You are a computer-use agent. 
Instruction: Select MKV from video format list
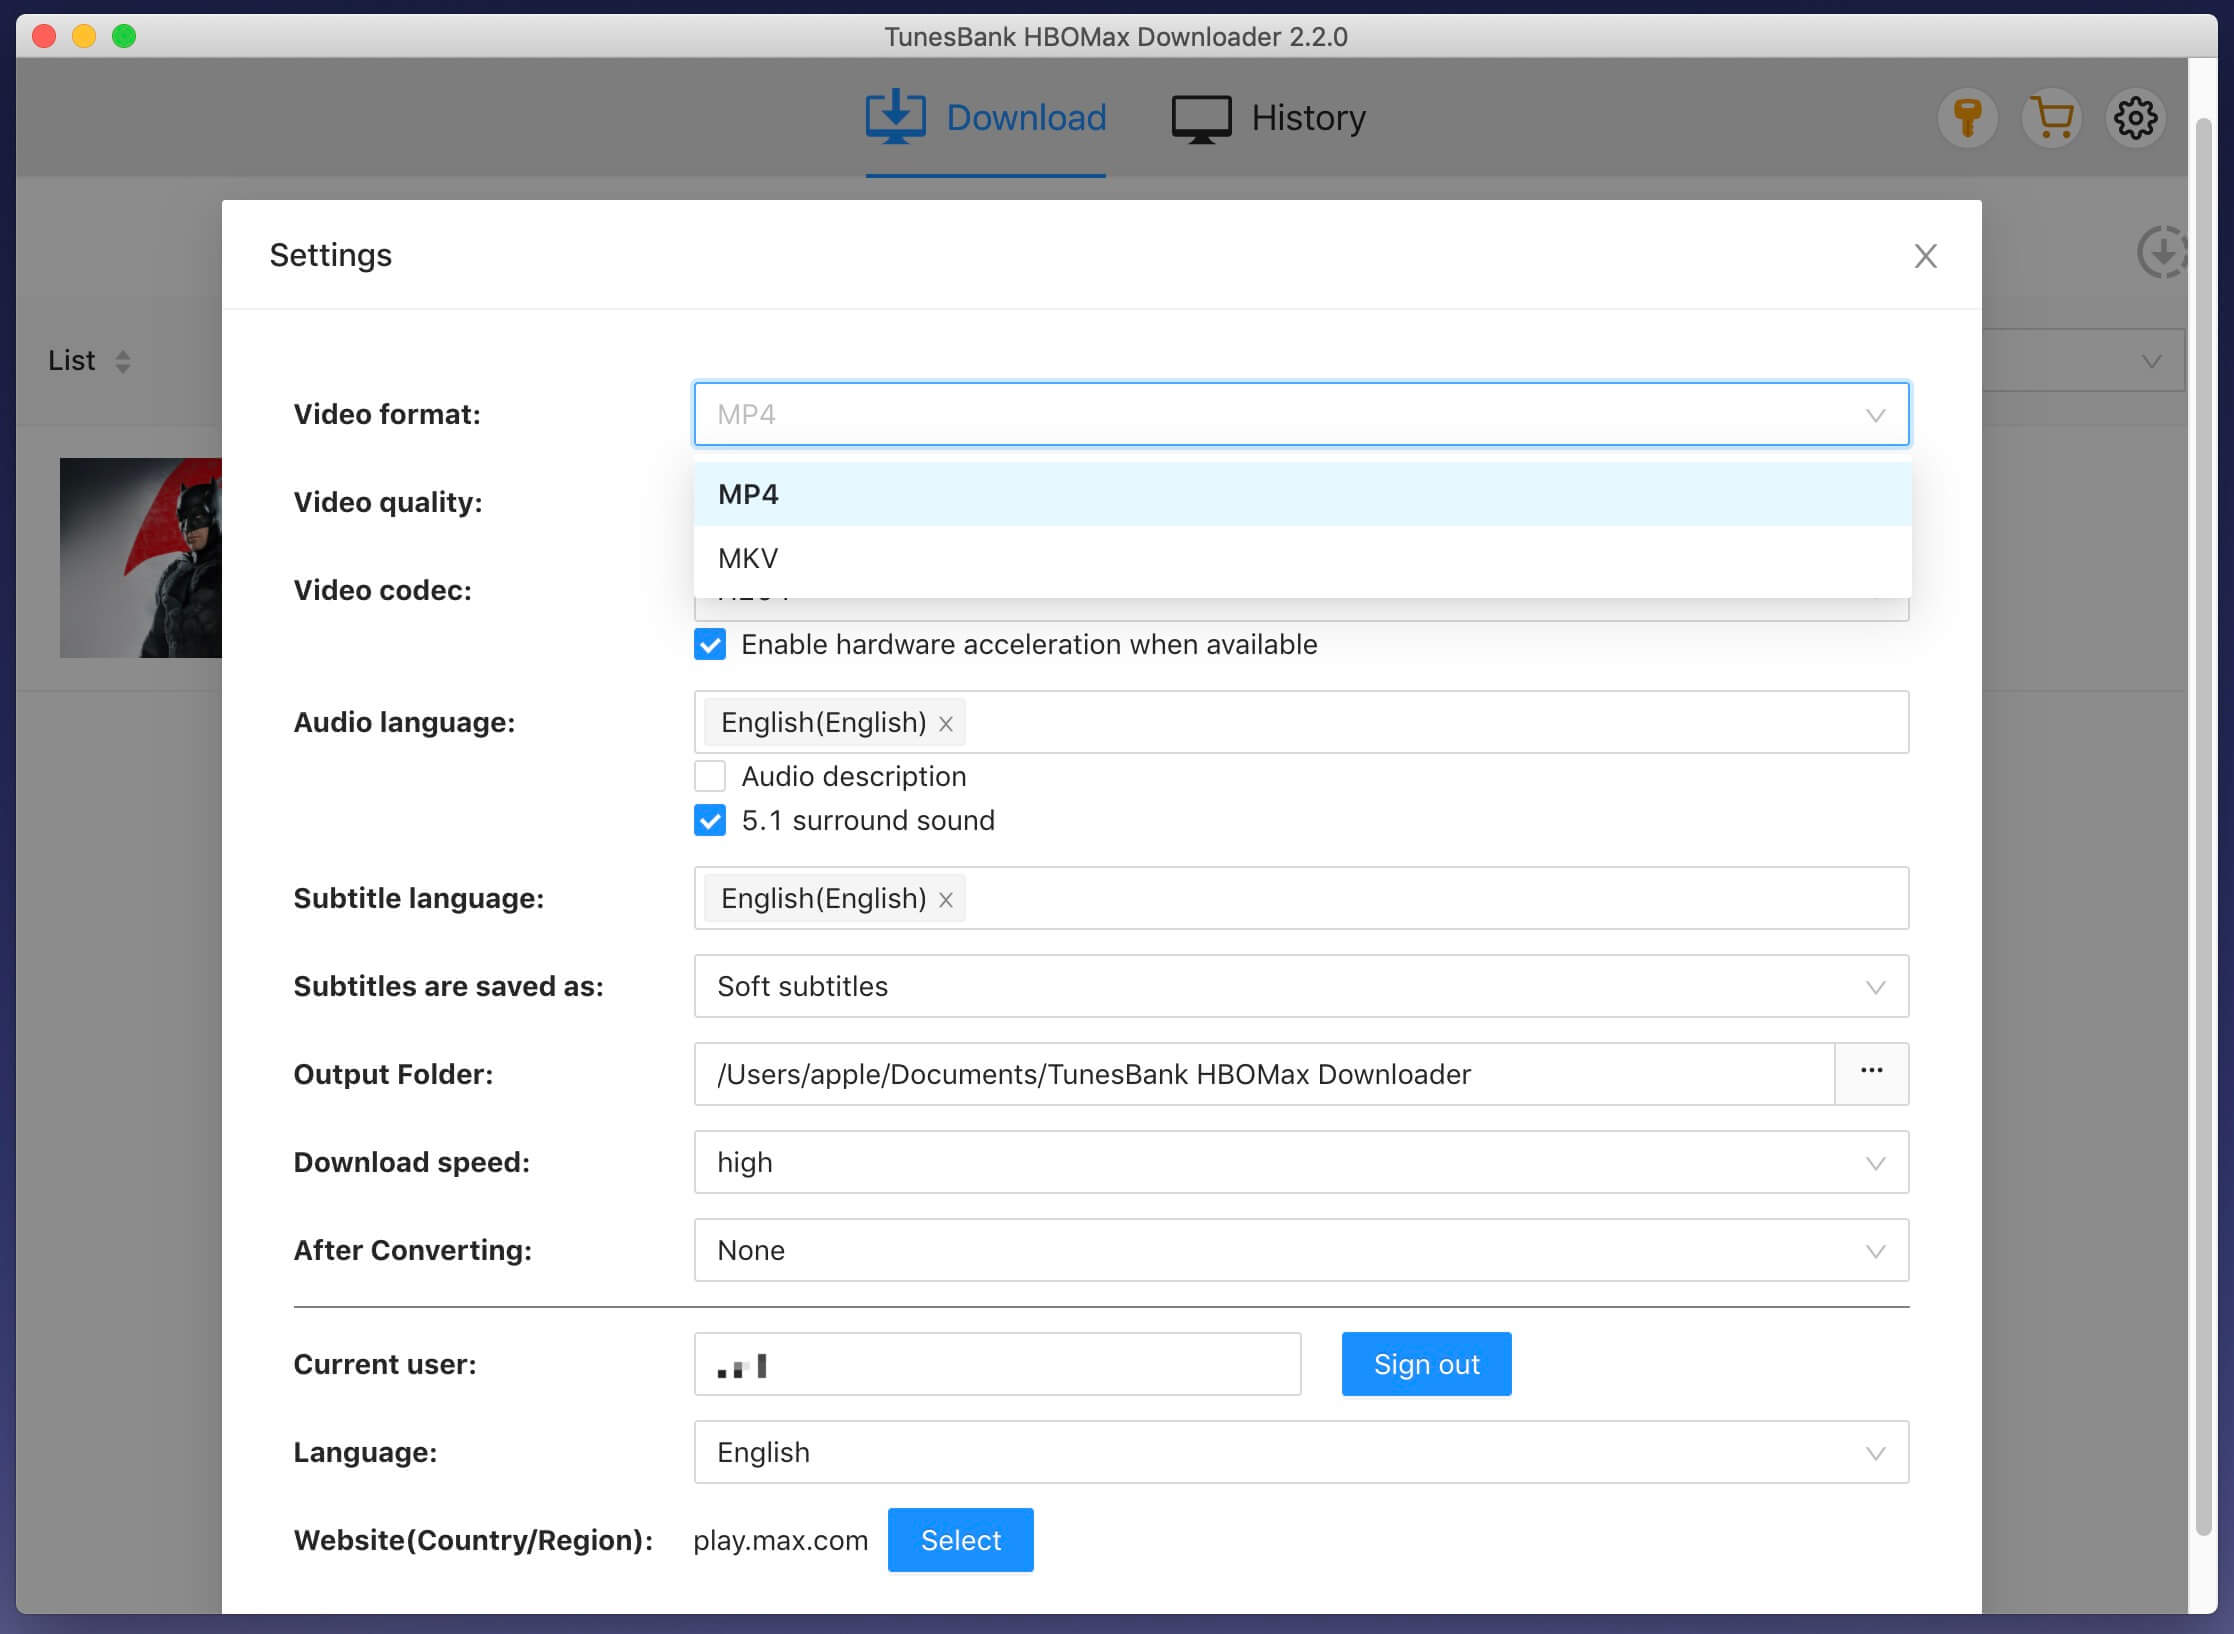(1299, 557)
